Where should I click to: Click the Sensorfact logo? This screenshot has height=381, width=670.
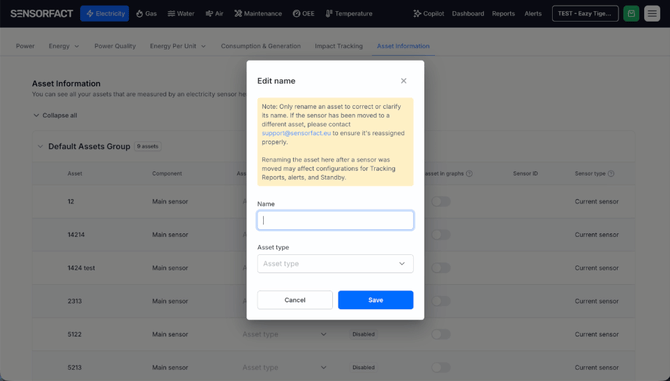click(x=42, y=14)
